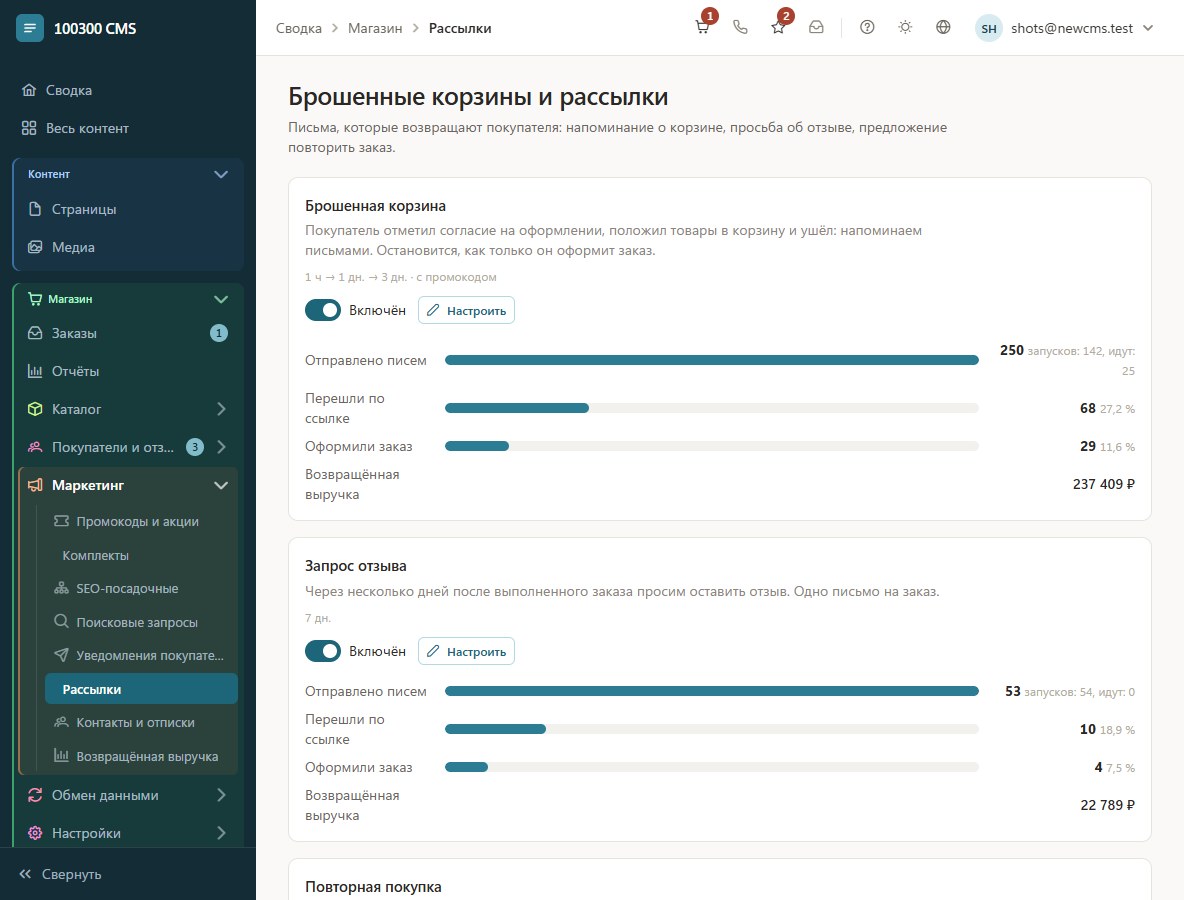Open the user account dropdown arrow

(1148, 28)
